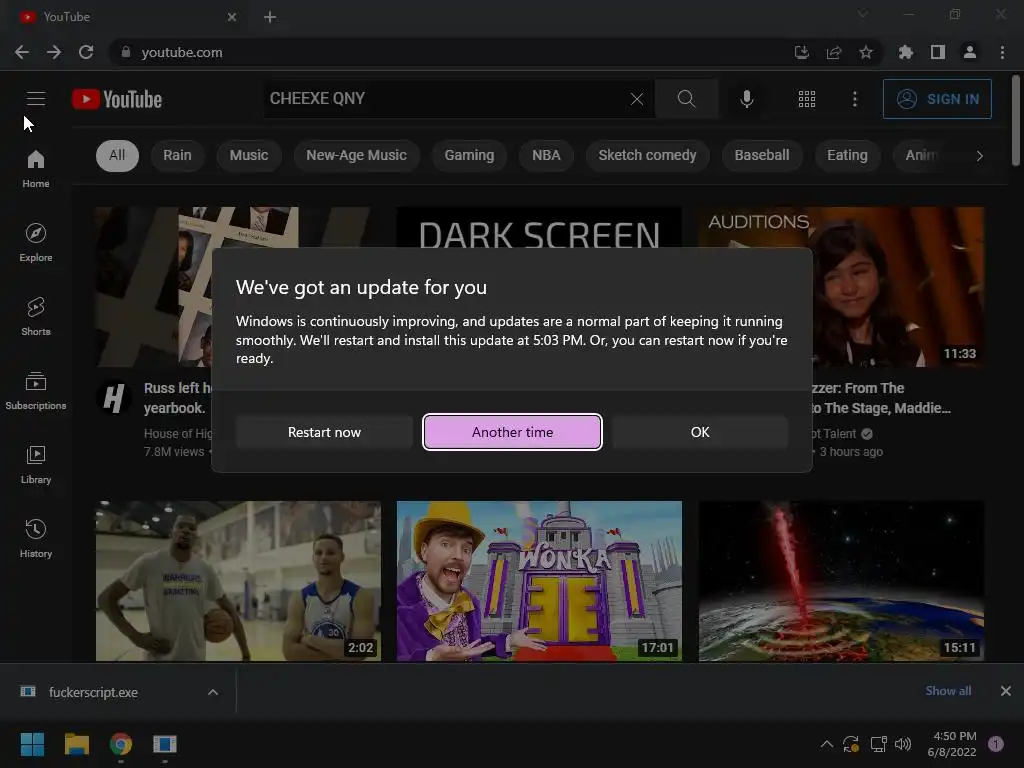Select the NBA filter chip

546,155
